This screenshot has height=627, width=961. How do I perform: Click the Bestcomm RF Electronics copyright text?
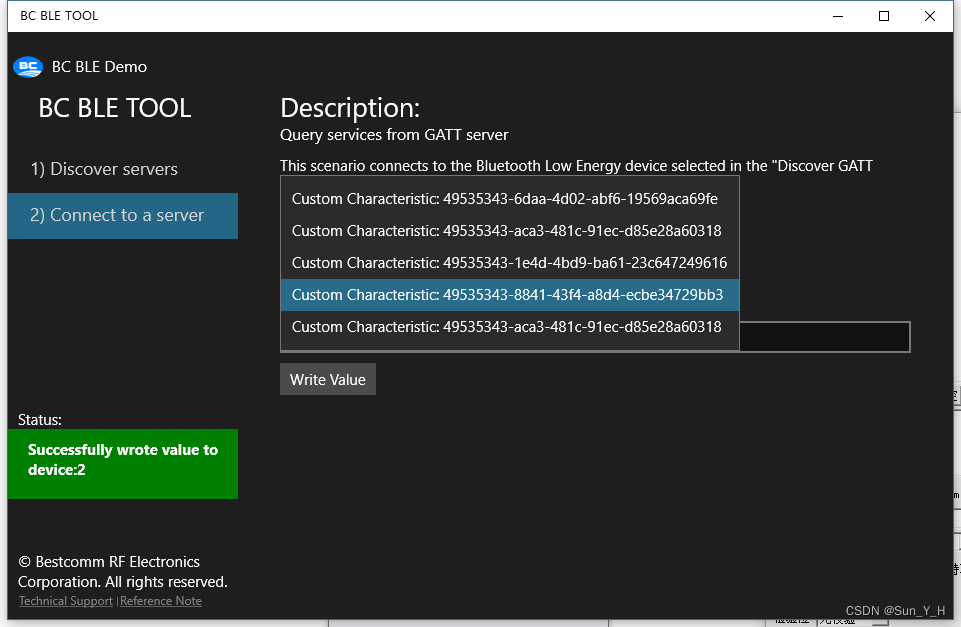pos(123,572)
